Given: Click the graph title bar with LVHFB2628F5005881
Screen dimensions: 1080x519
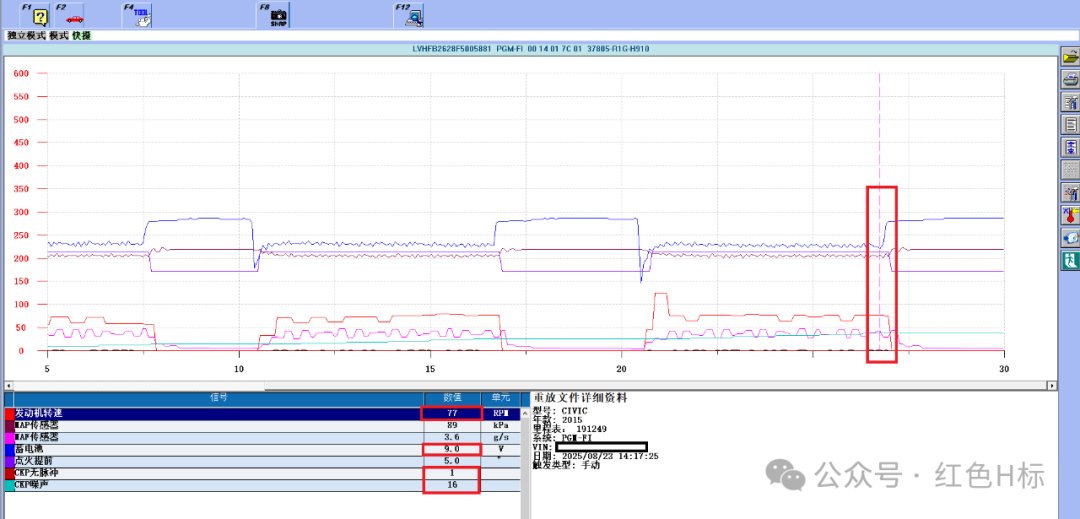Looking at the screenshot, I should pyautogui.click(x=530, y=49).
